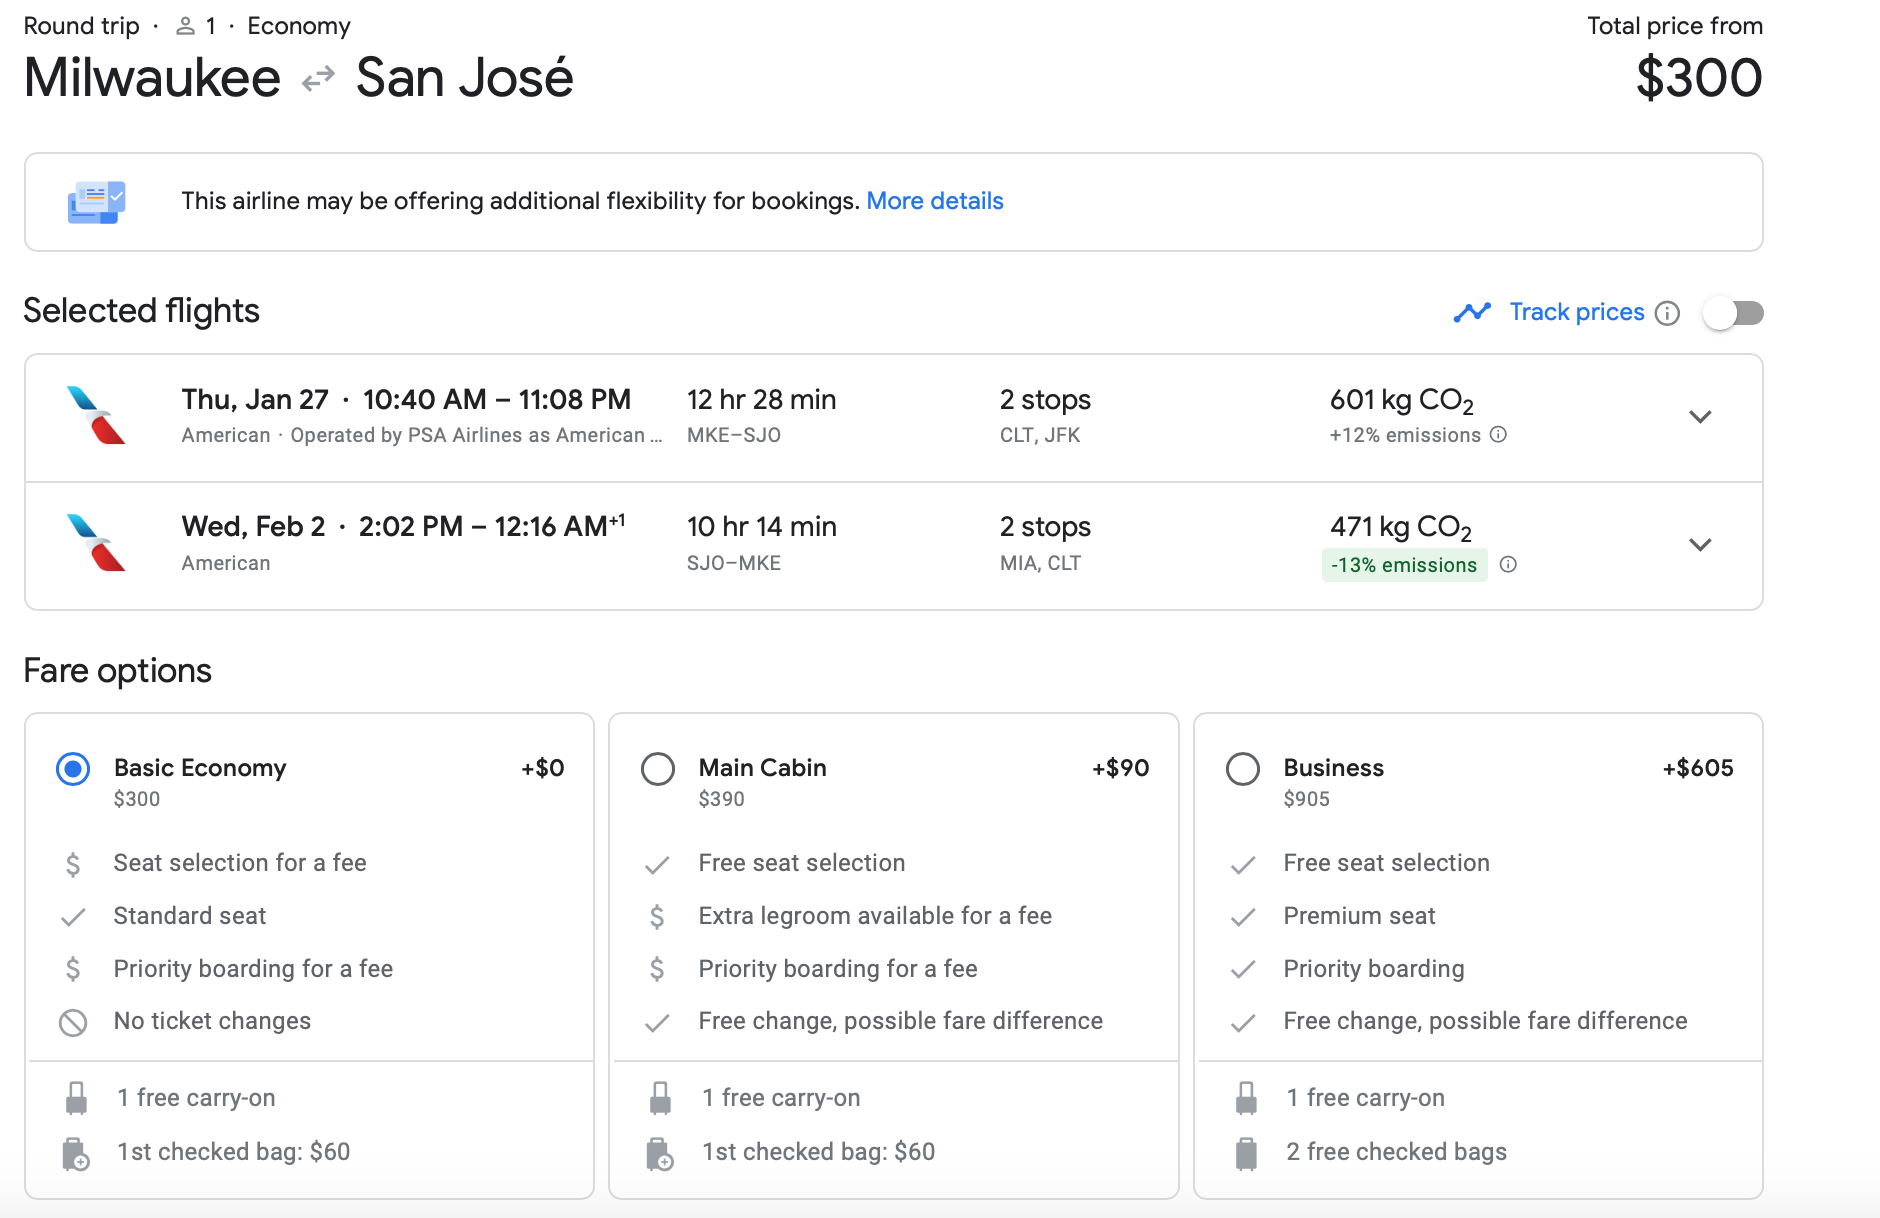Click dollar icon for Main Cabin priority boarding
This screenshot has height=1218, width=1880.
point(657,969)
